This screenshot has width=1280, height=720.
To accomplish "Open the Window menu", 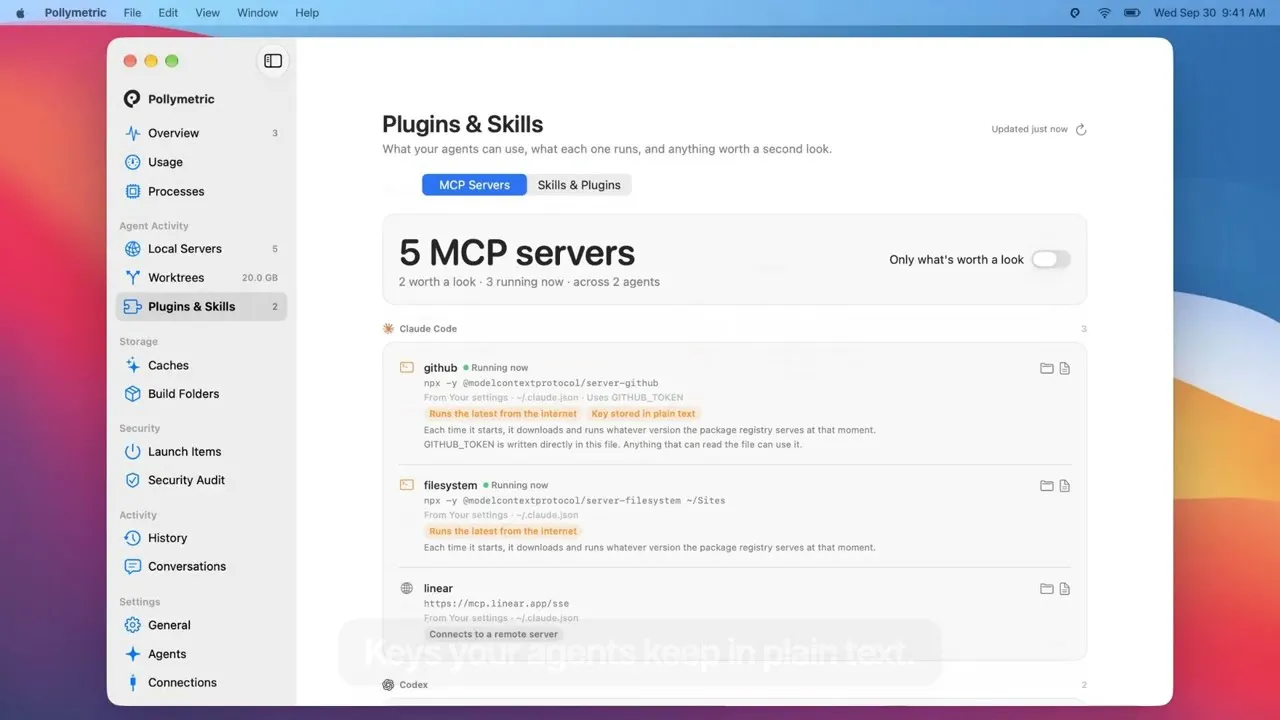I will coord(257,13).
